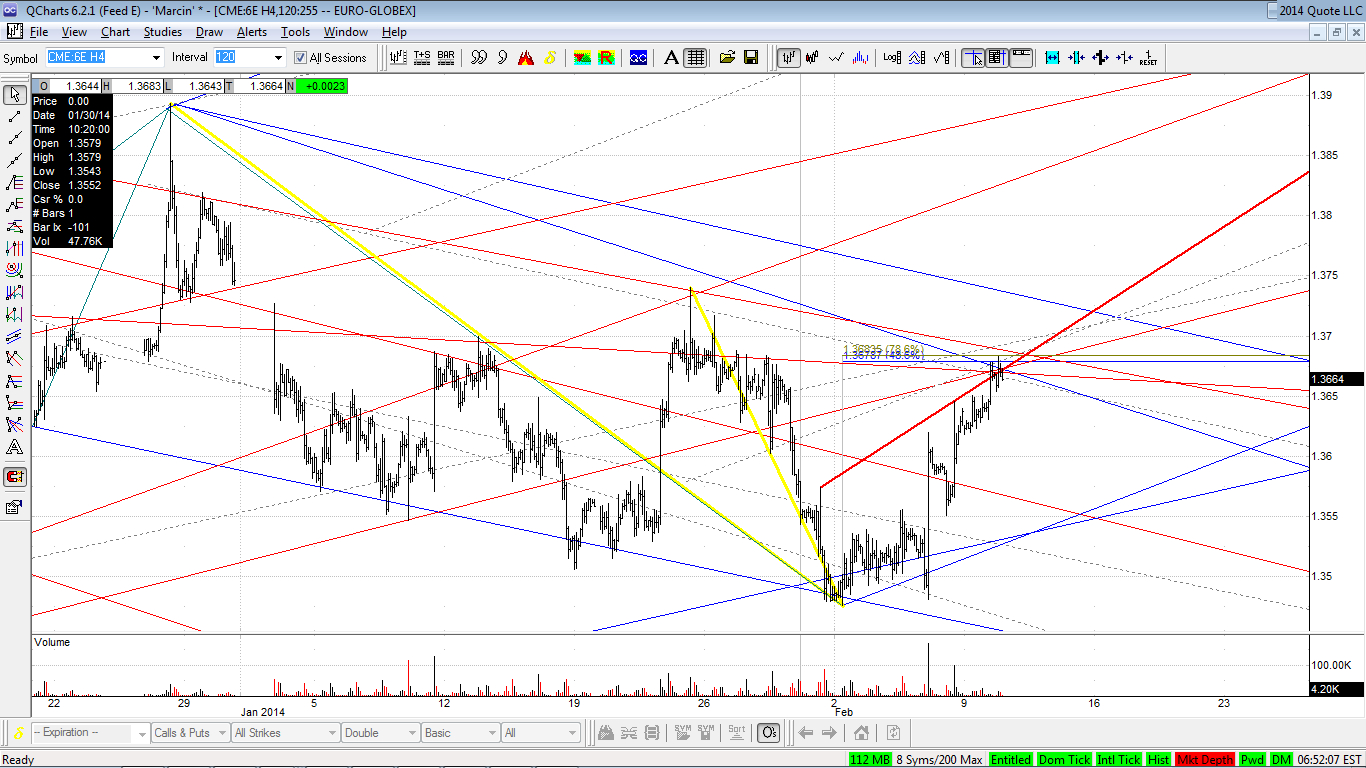Click the yellow delta options icon in top toolbar
Screen dimensions: 1366x768
(x=549, y=57)
